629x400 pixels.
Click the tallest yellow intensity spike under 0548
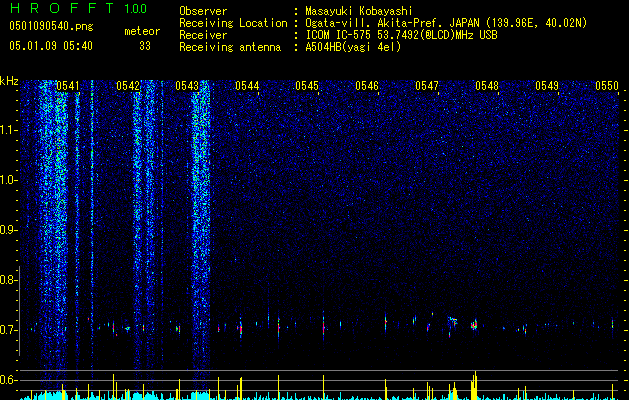tap(475, 385)
